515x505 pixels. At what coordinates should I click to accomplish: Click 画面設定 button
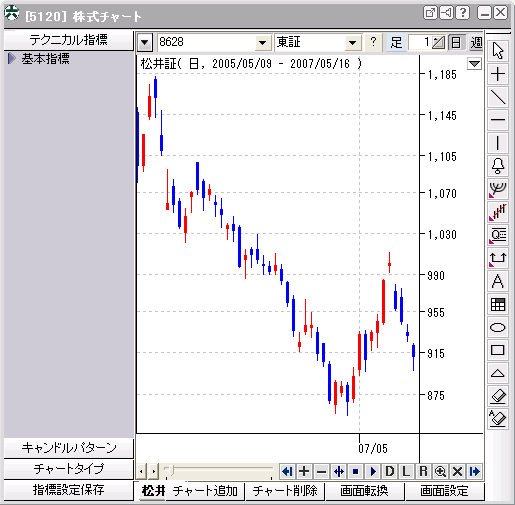pos(444,491)
